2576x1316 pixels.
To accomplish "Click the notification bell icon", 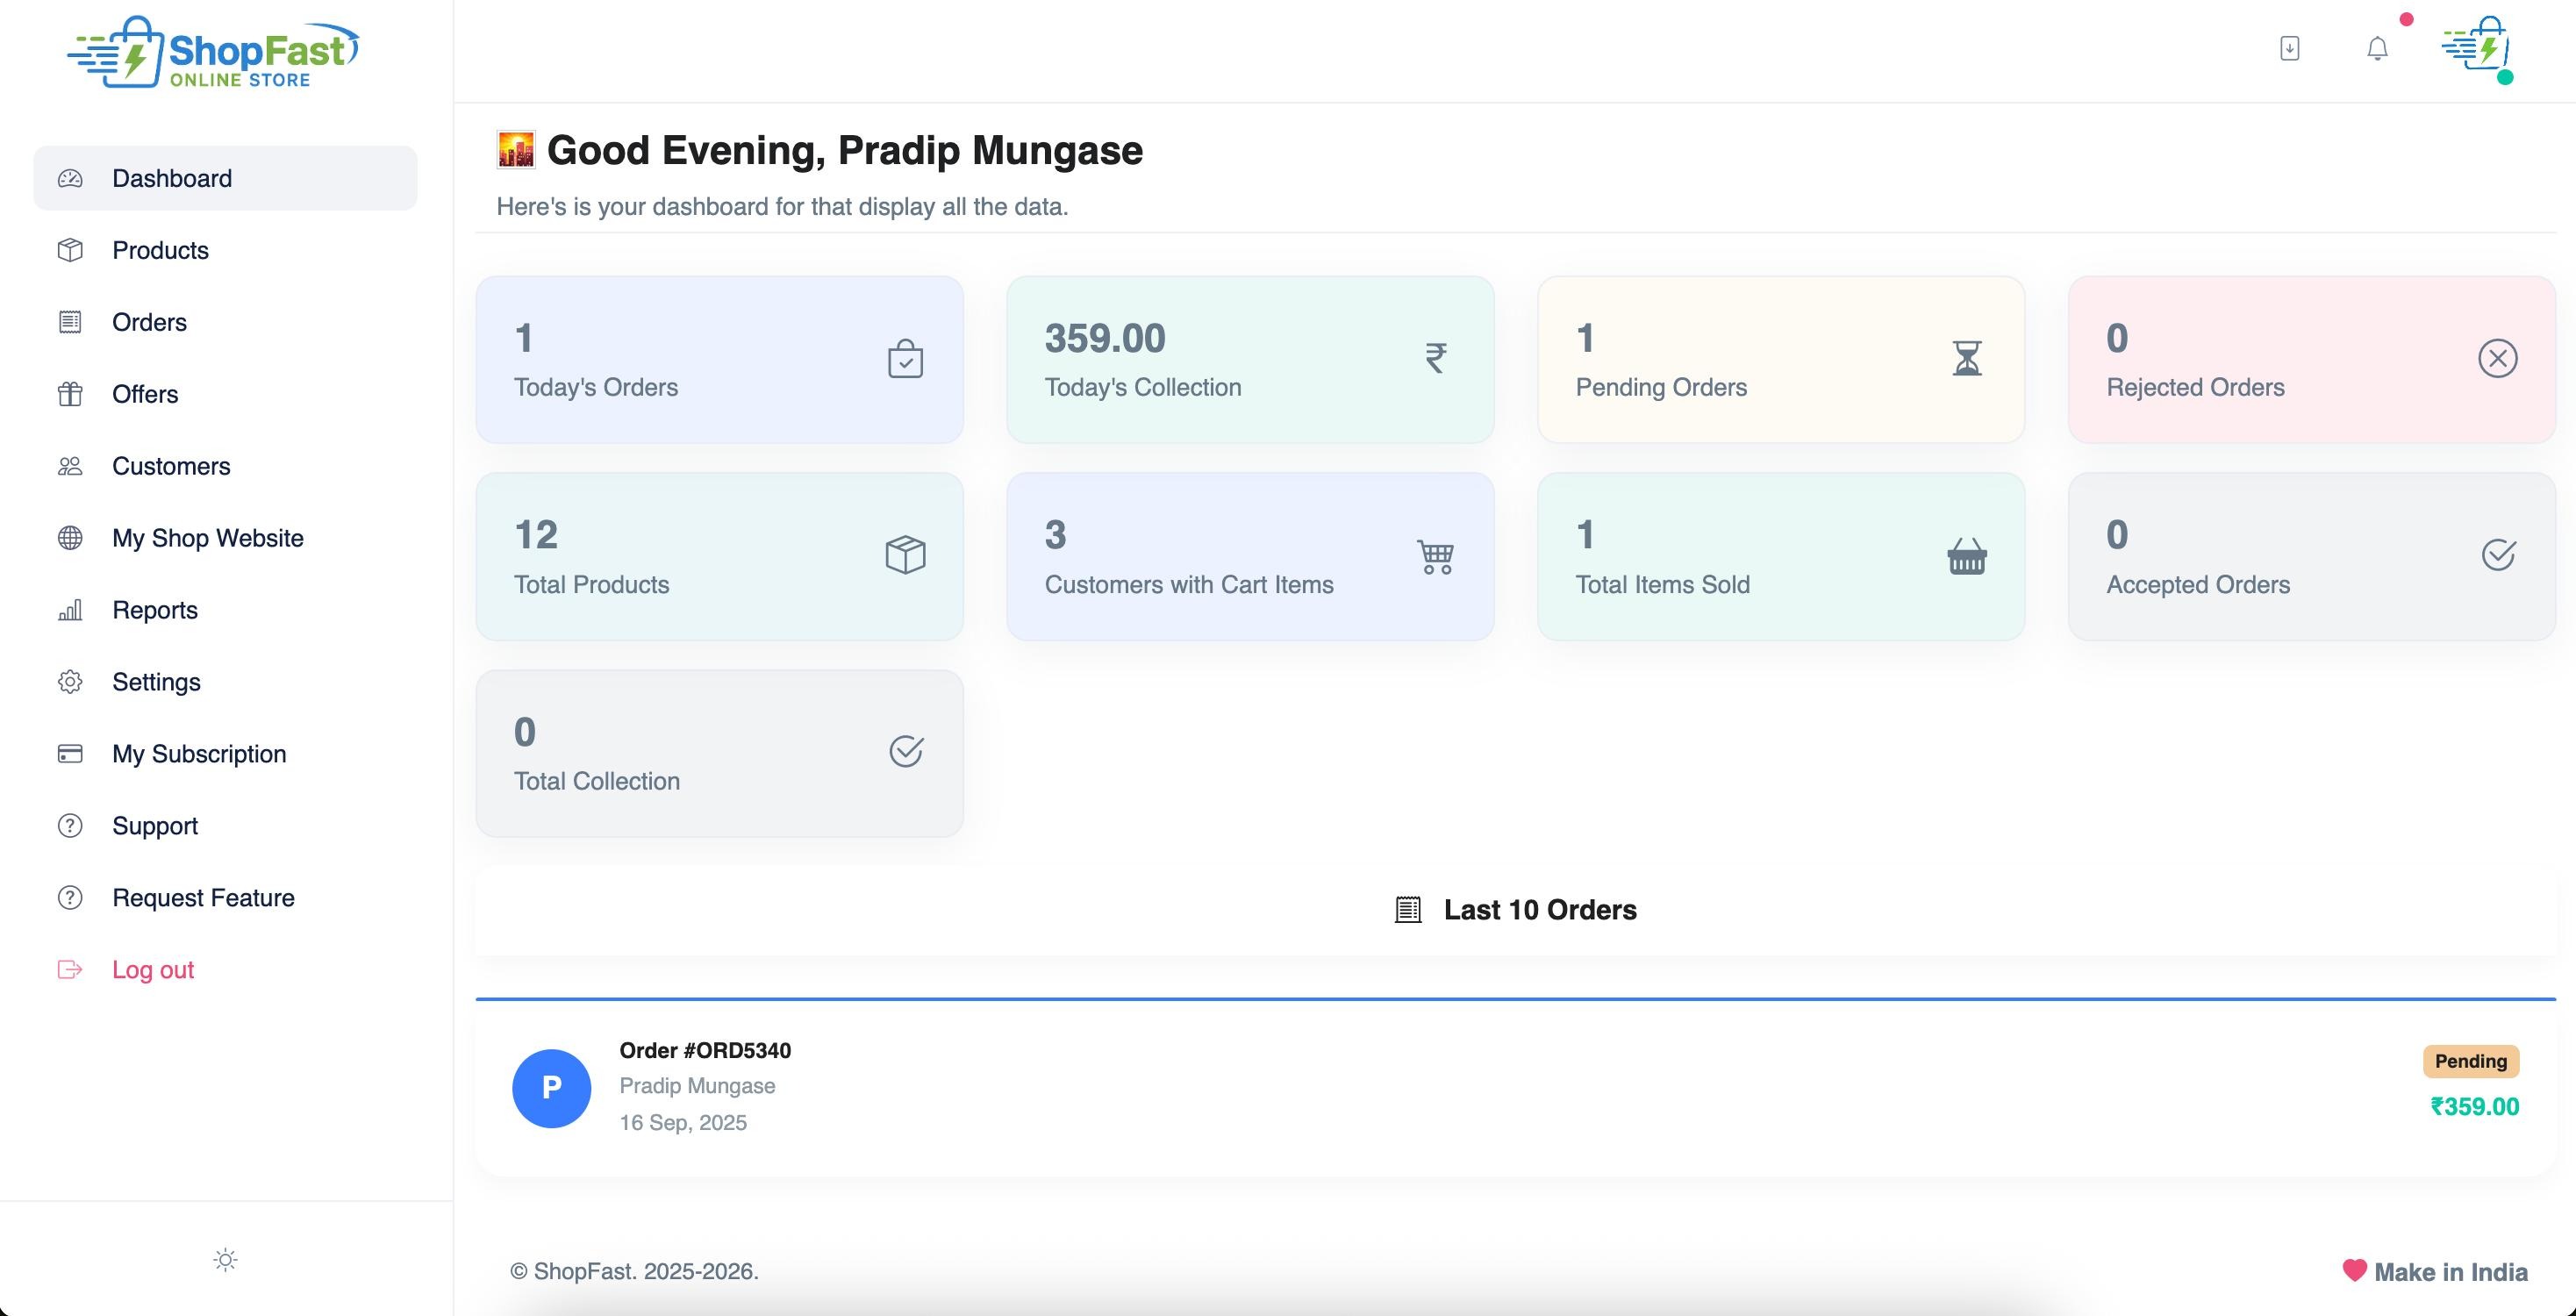I will click(x=2377, y=49).
